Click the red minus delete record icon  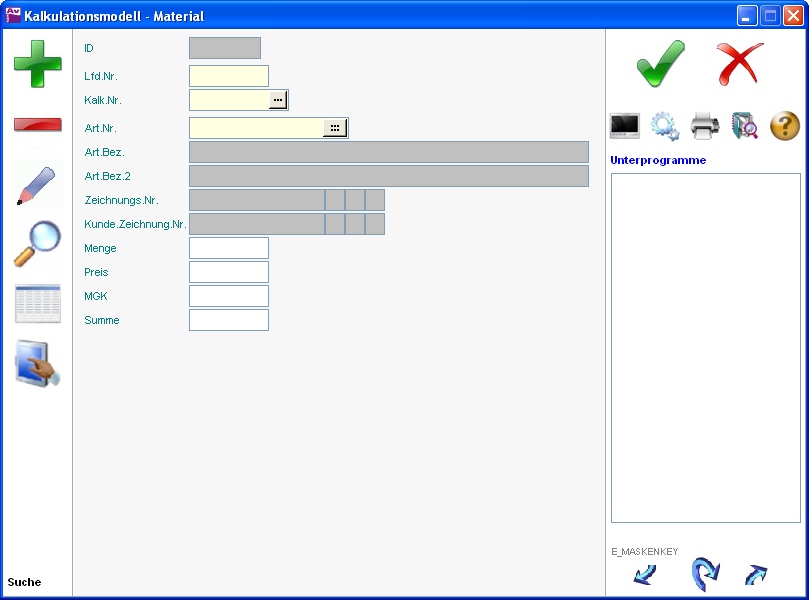(37, 125)
